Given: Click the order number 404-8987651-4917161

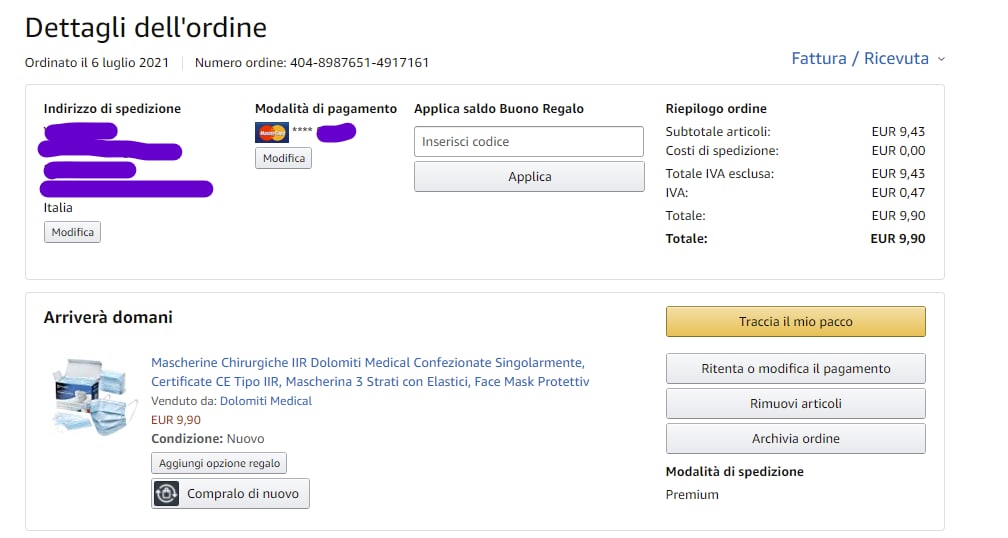Looking at the screenshot, I should [359, 63].
